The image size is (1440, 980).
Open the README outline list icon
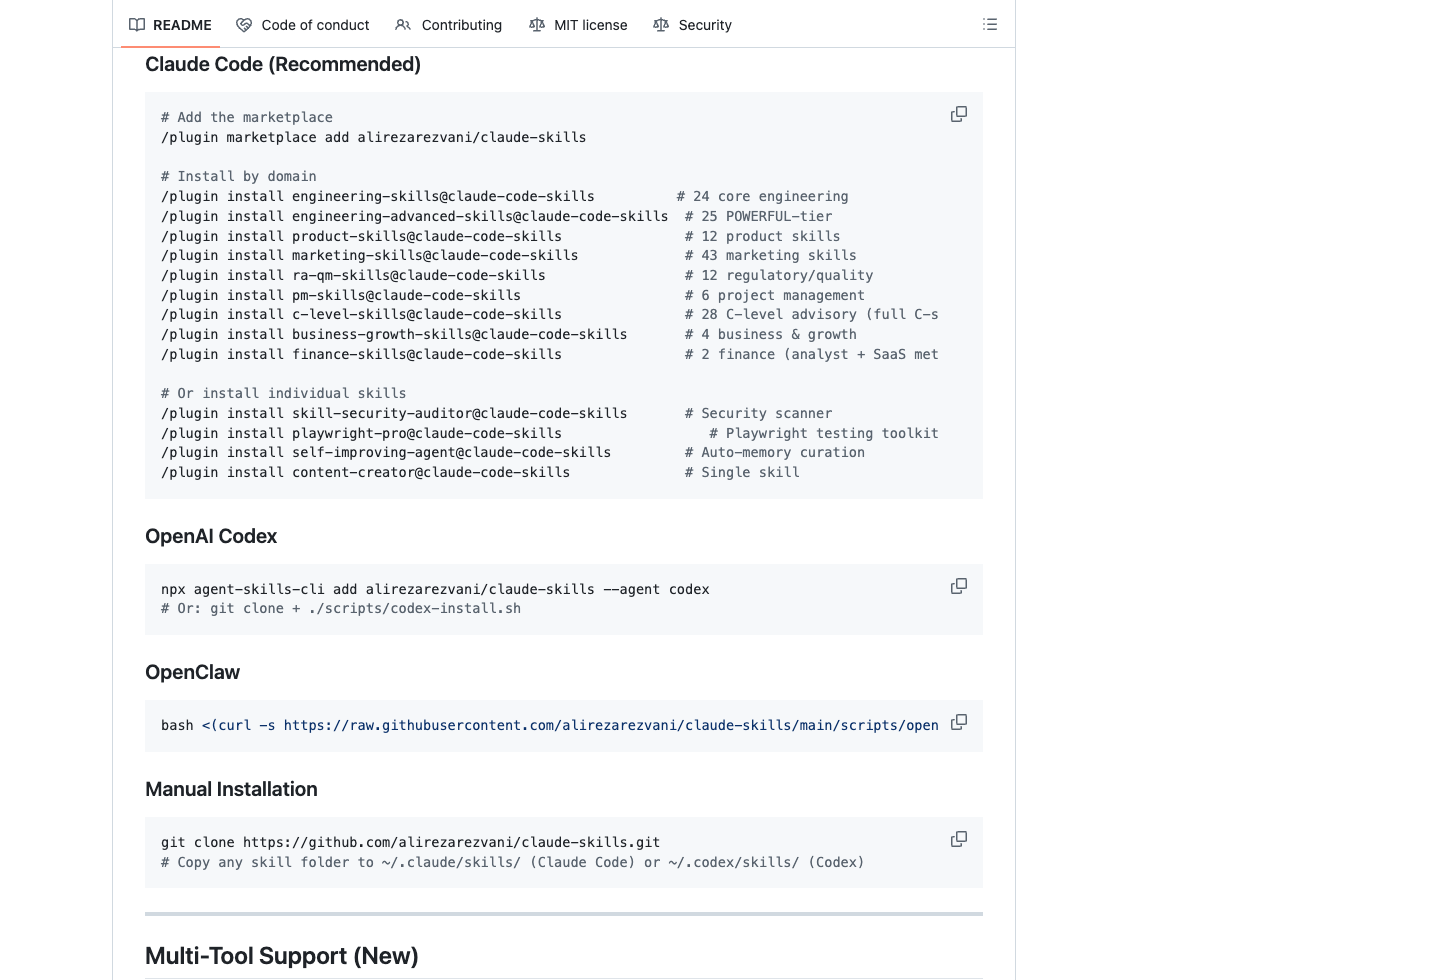[x=990, y=24]
